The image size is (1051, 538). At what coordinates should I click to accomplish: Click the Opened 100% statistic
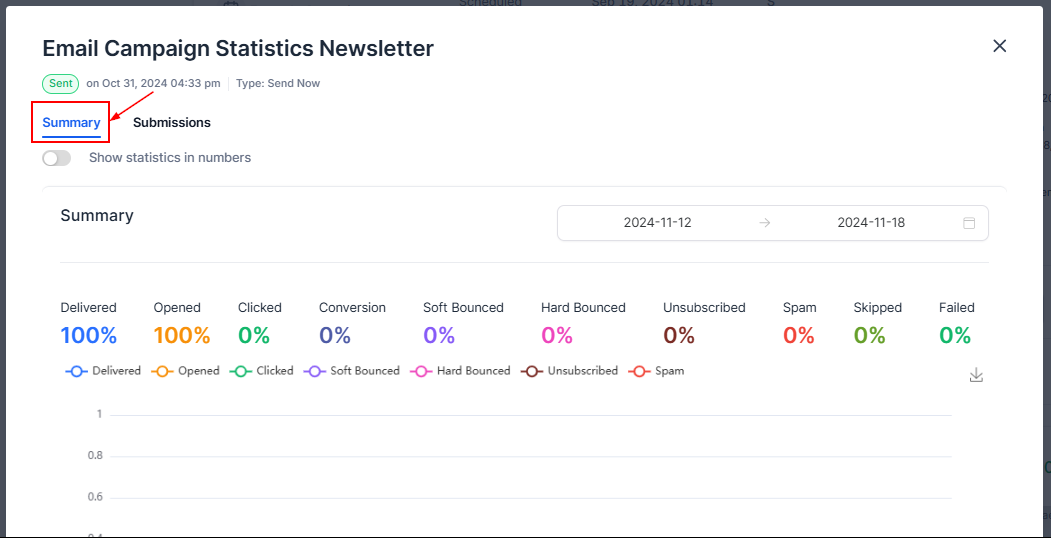pos(181,335)
